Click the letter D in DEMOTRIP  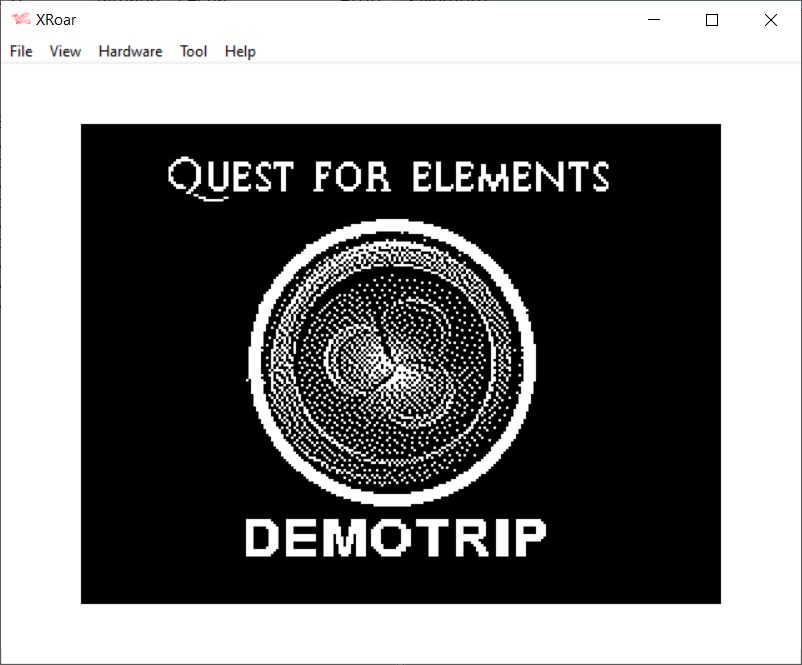click(x=262, y=538)
